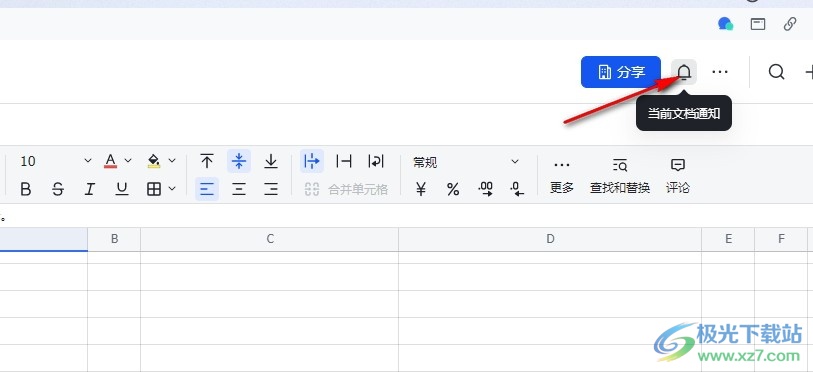813x372 pixels.
Task: Increase decimal places
Action: (x=485, y=189)
